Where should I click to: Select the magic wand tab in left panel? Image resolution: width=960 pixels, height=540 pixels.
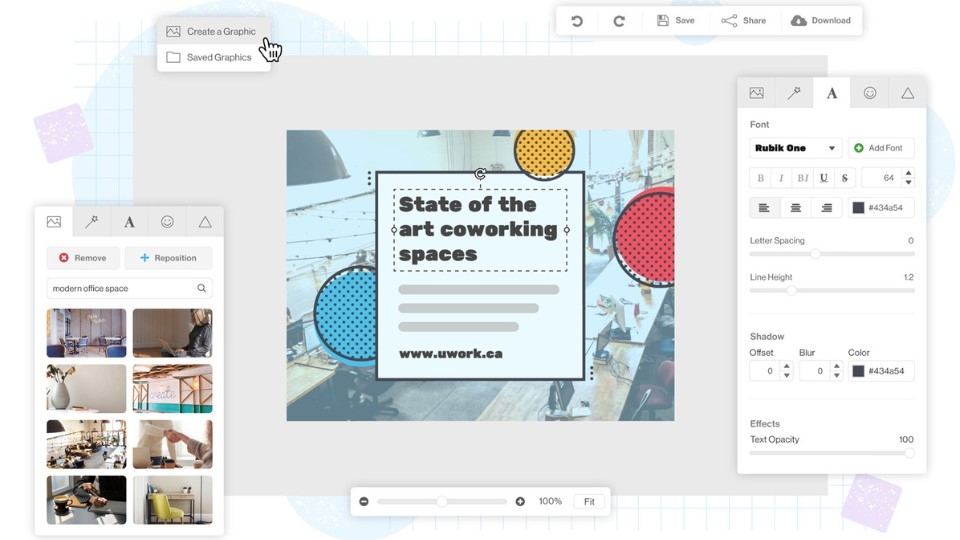pyautogui.click(x=91, y=222)
